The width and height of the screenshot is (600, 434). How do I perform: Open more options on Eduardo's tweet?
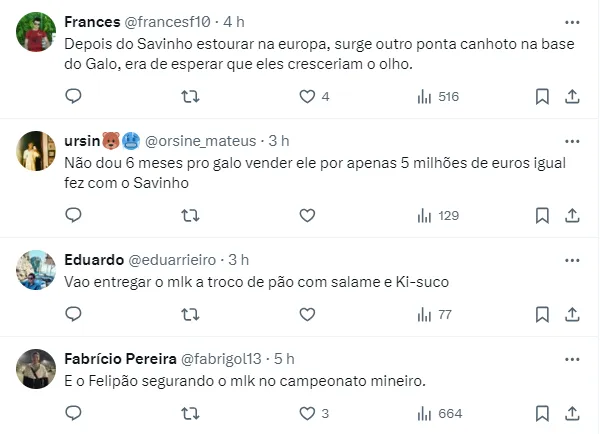[572, 260]
